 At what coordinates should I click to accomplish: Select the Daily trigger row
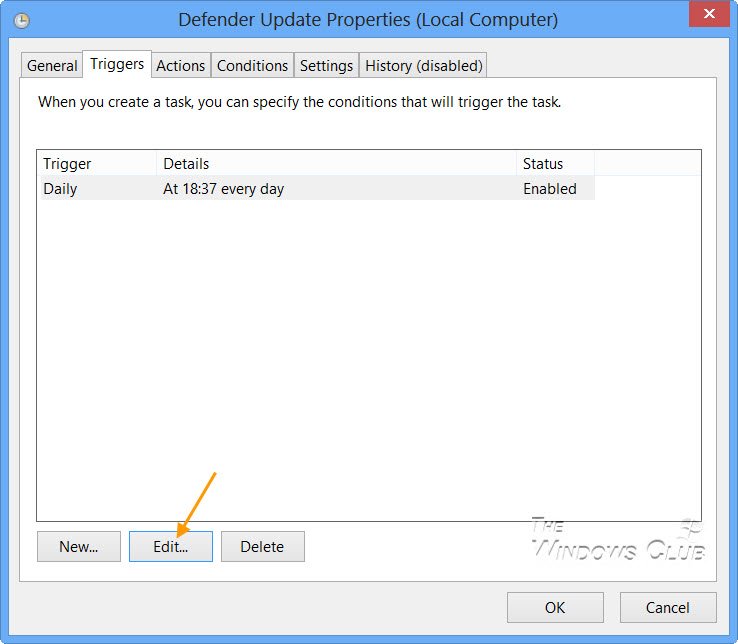[316, 188]
